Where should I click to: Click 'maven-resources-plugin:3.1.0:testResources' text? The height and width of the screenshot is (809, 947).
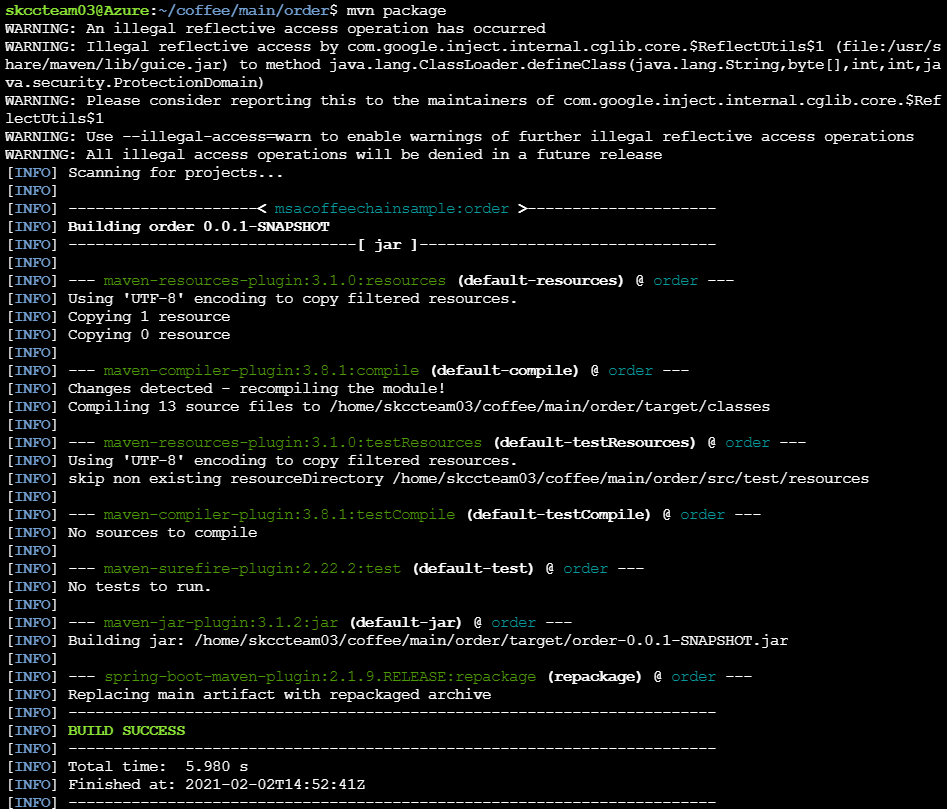(x=292, y=443)
